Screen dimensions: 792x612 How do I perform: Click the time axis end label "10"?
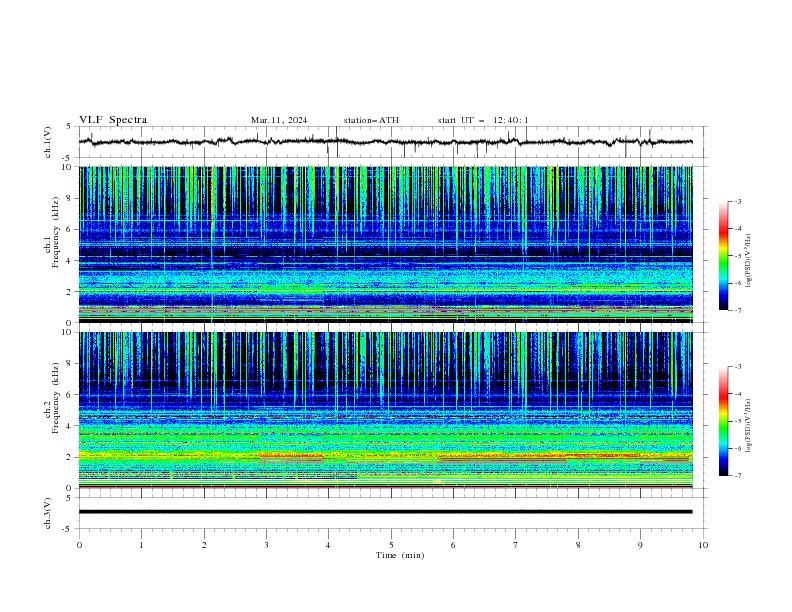703,545
